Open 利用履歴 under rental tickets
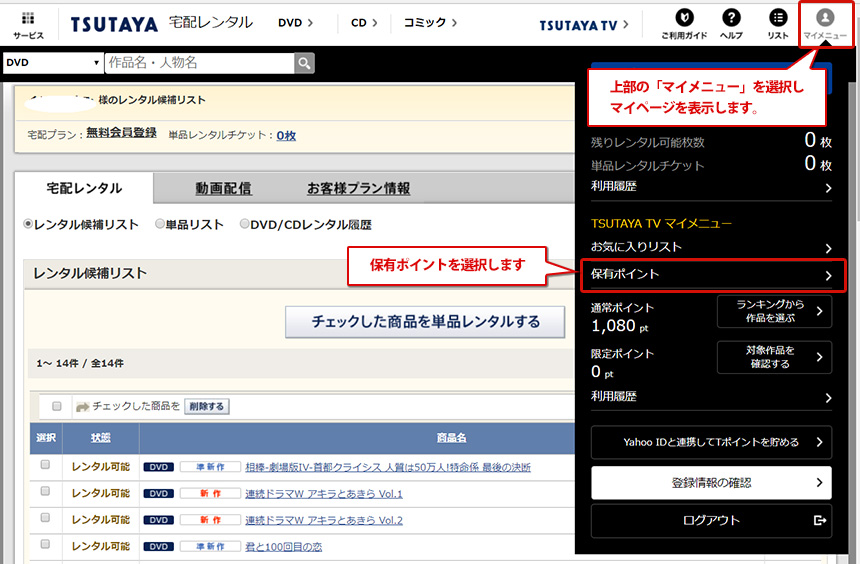 tap(711, 187)
